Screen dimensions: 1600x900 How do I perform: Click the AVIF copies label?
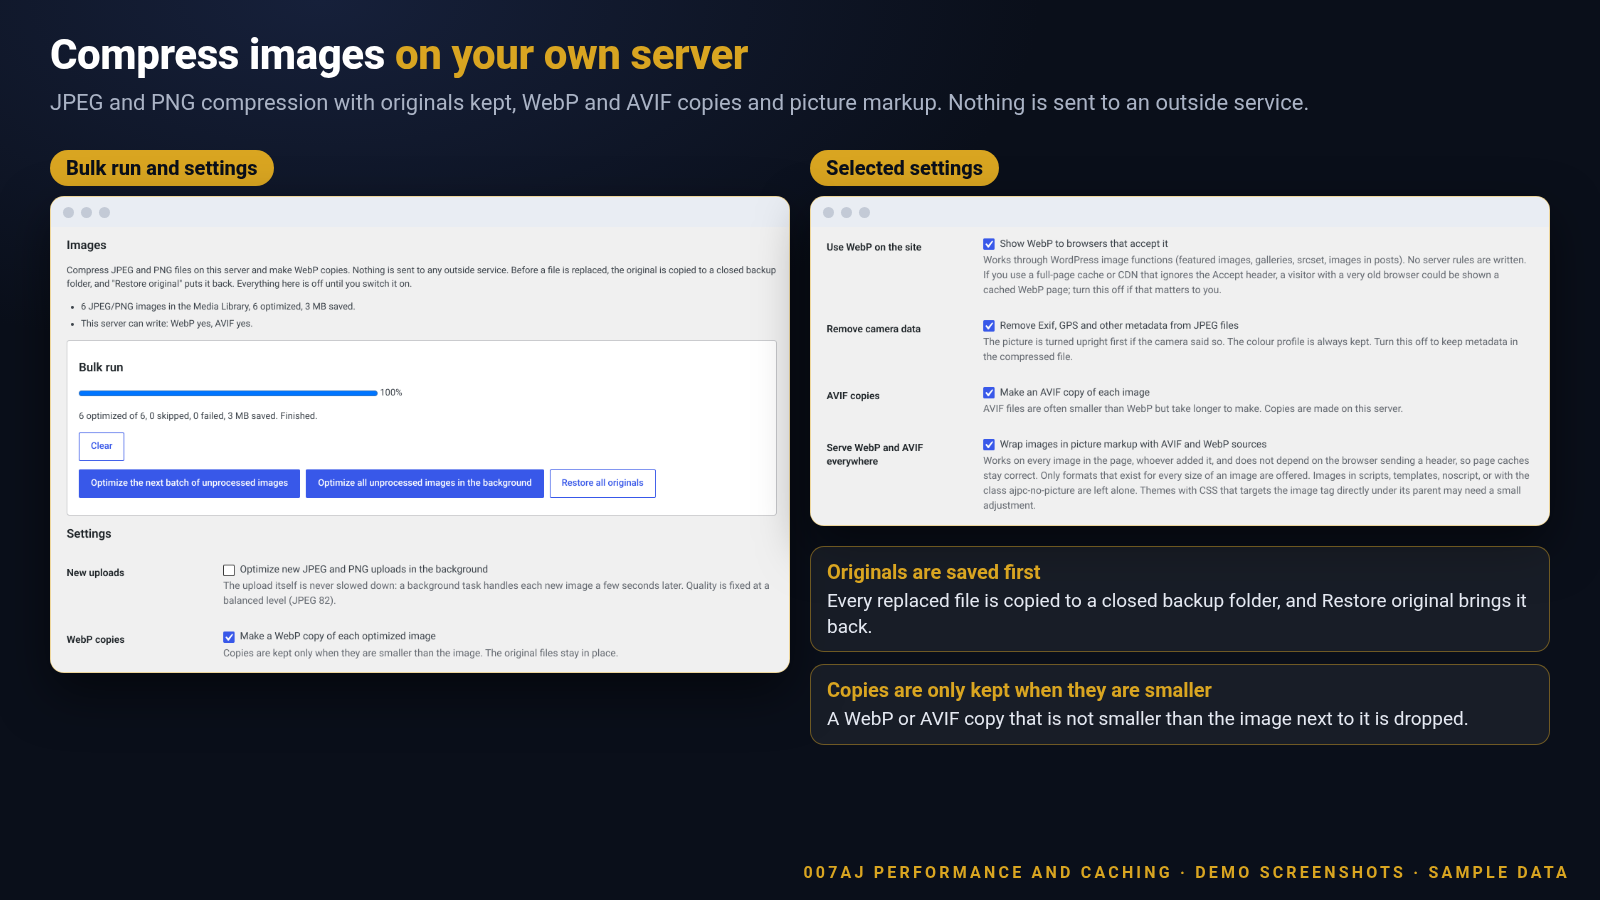(x=853, y=396)
